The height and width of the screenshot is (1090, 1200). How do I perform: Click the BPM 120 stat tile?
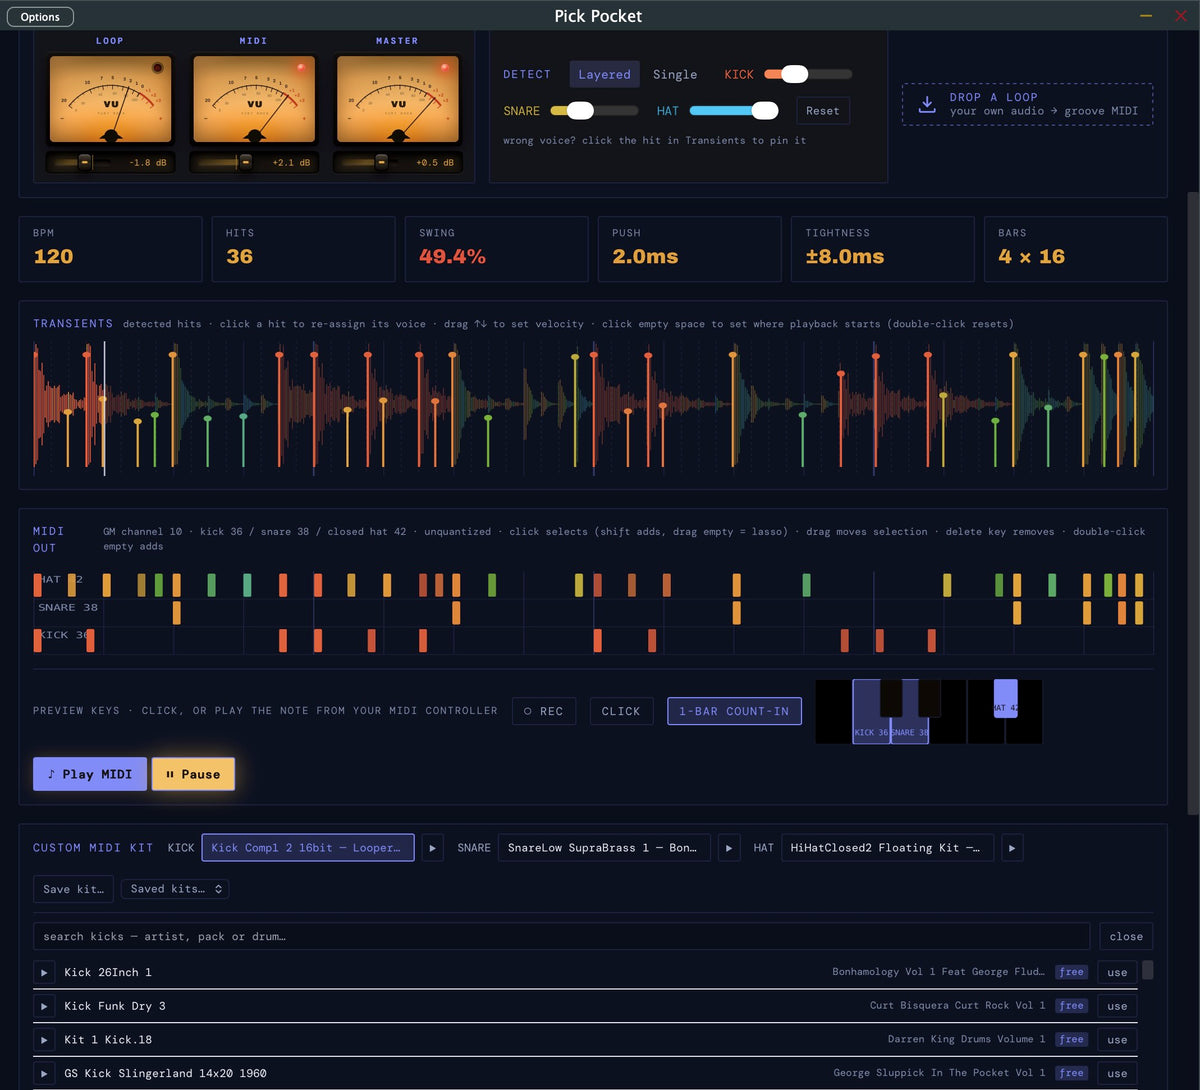(x=110, y=249)
